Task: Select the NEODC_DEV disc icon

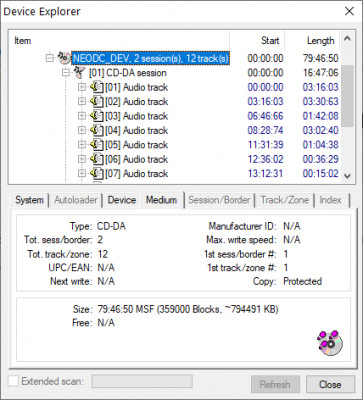Action: point(64,58)
